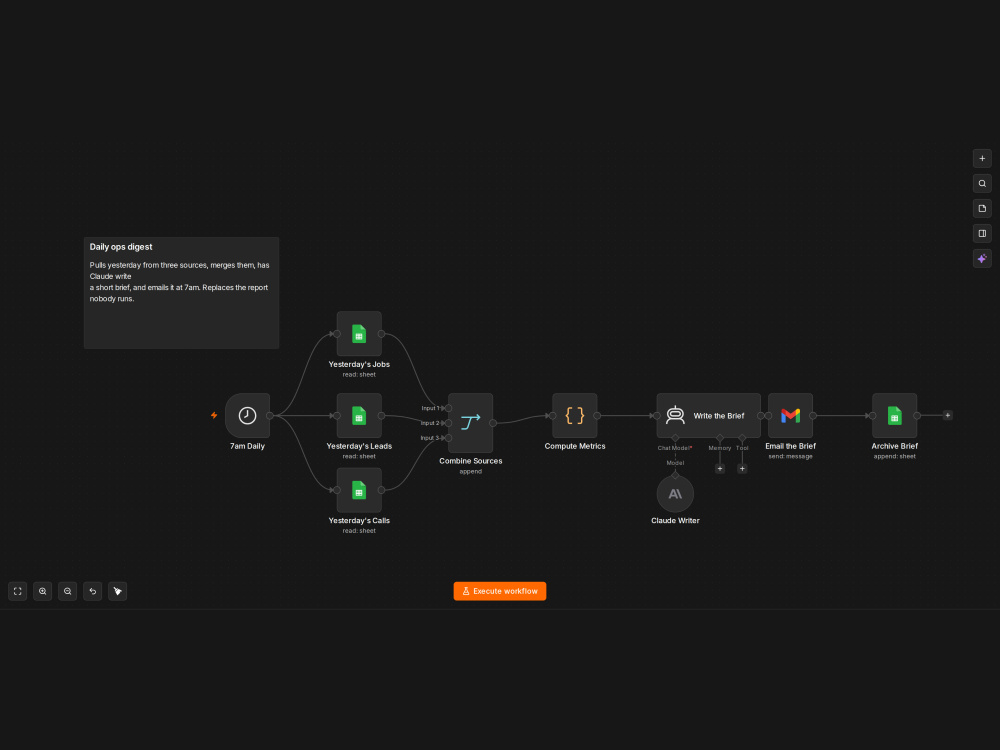Viewport: 1000px width, 750px height.
Task: Open the Claude Writer model node
Action: click(x=675, y=494)
